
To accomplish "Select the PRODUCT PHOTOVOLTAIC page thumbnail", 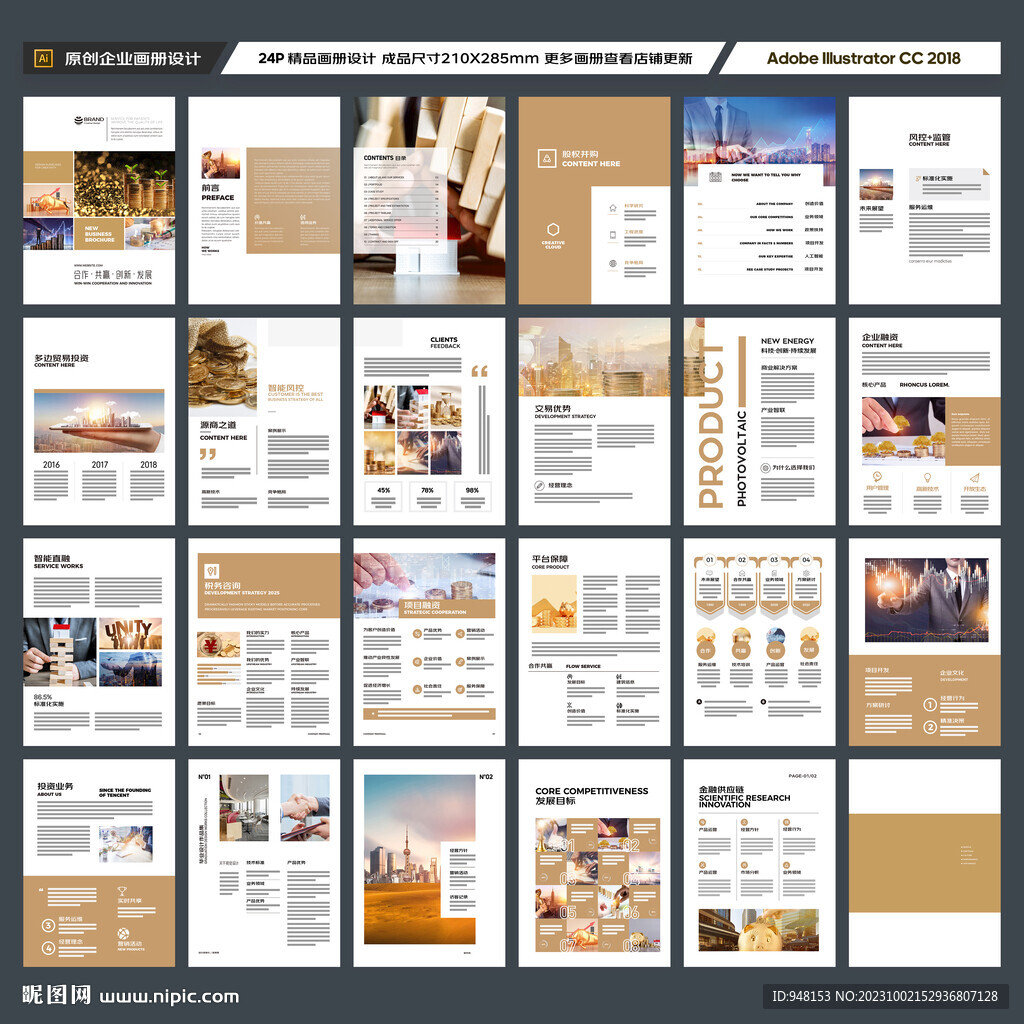I will [760, 421].
